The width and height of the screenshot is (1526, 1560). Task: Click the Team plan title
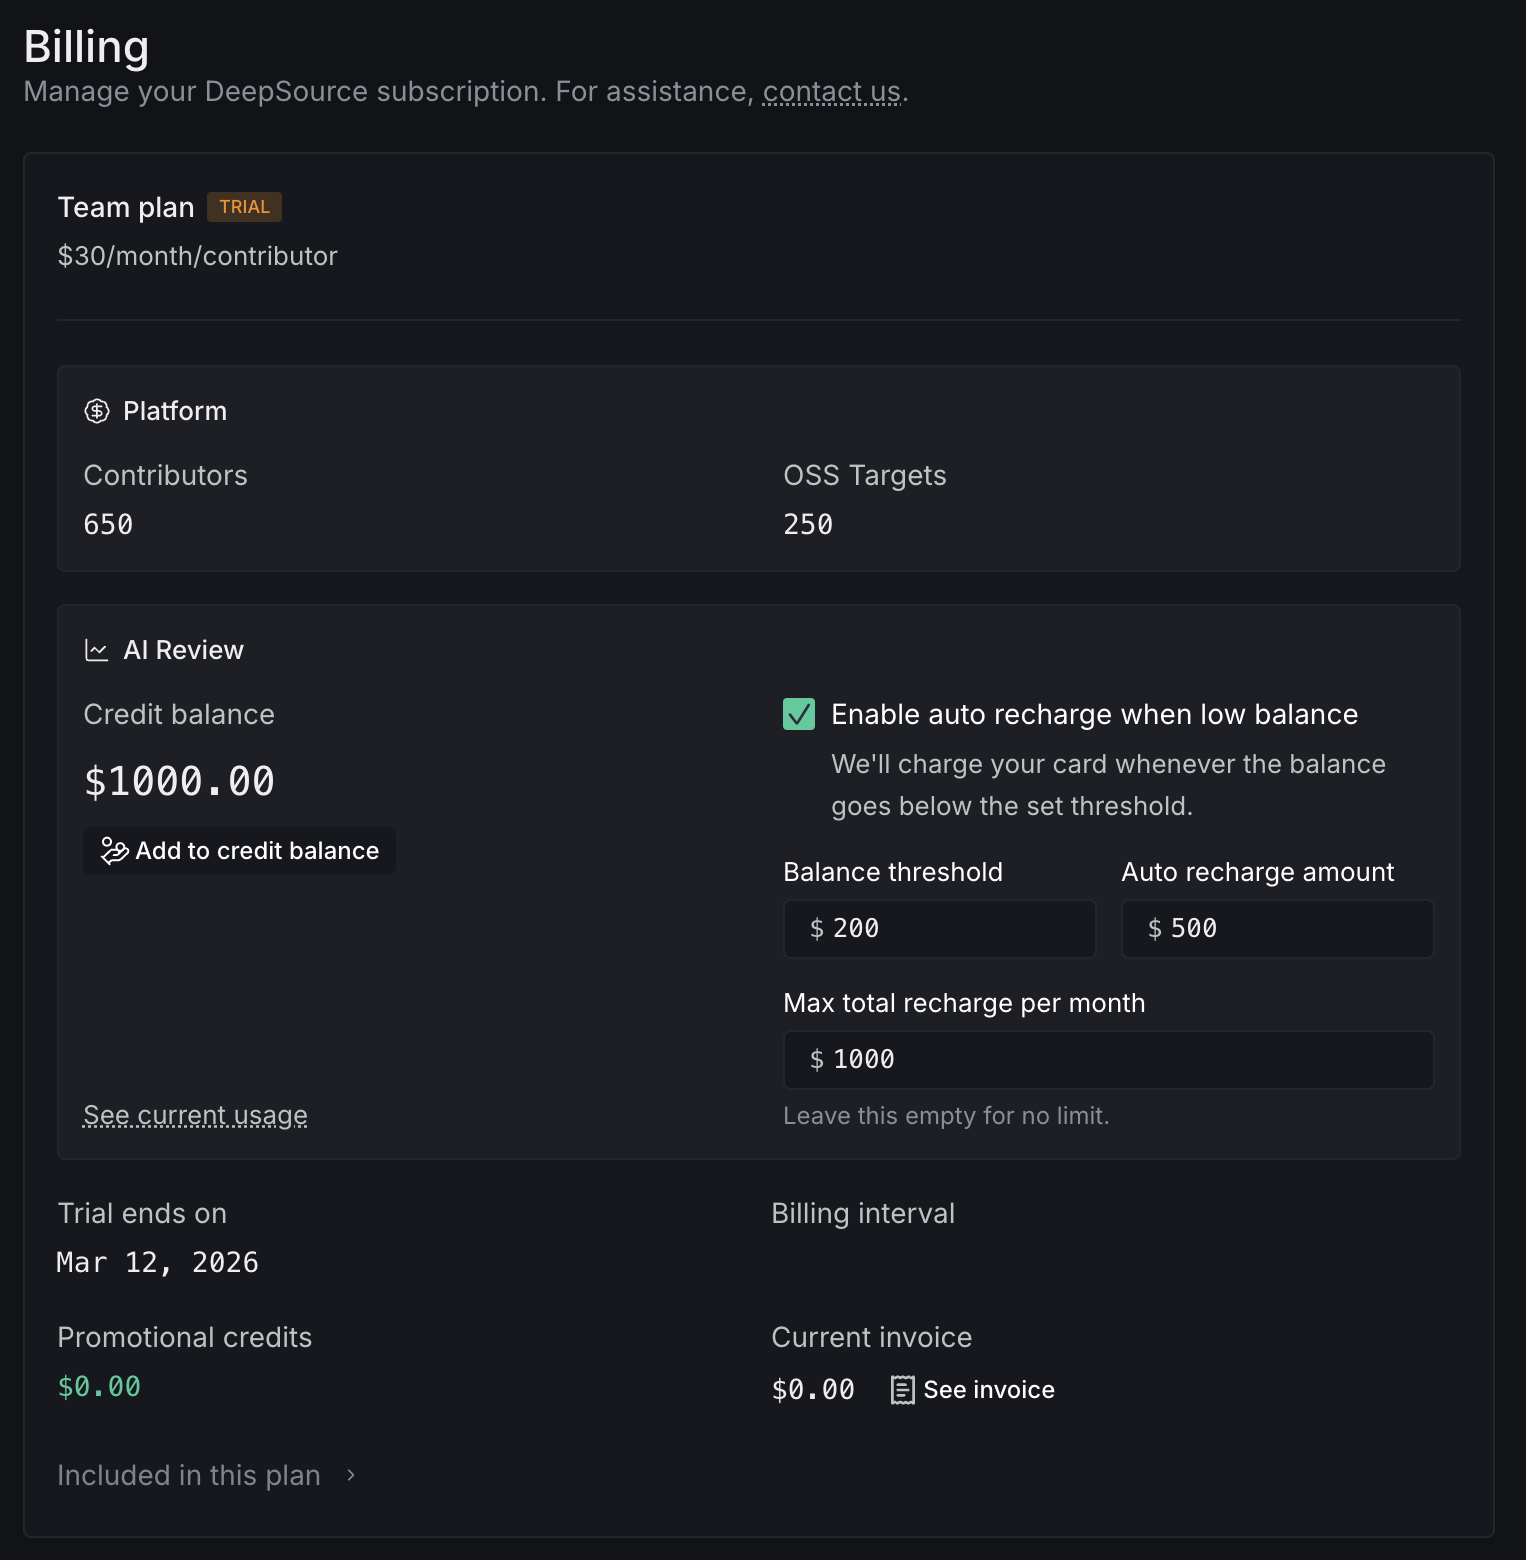coord(126,207)
